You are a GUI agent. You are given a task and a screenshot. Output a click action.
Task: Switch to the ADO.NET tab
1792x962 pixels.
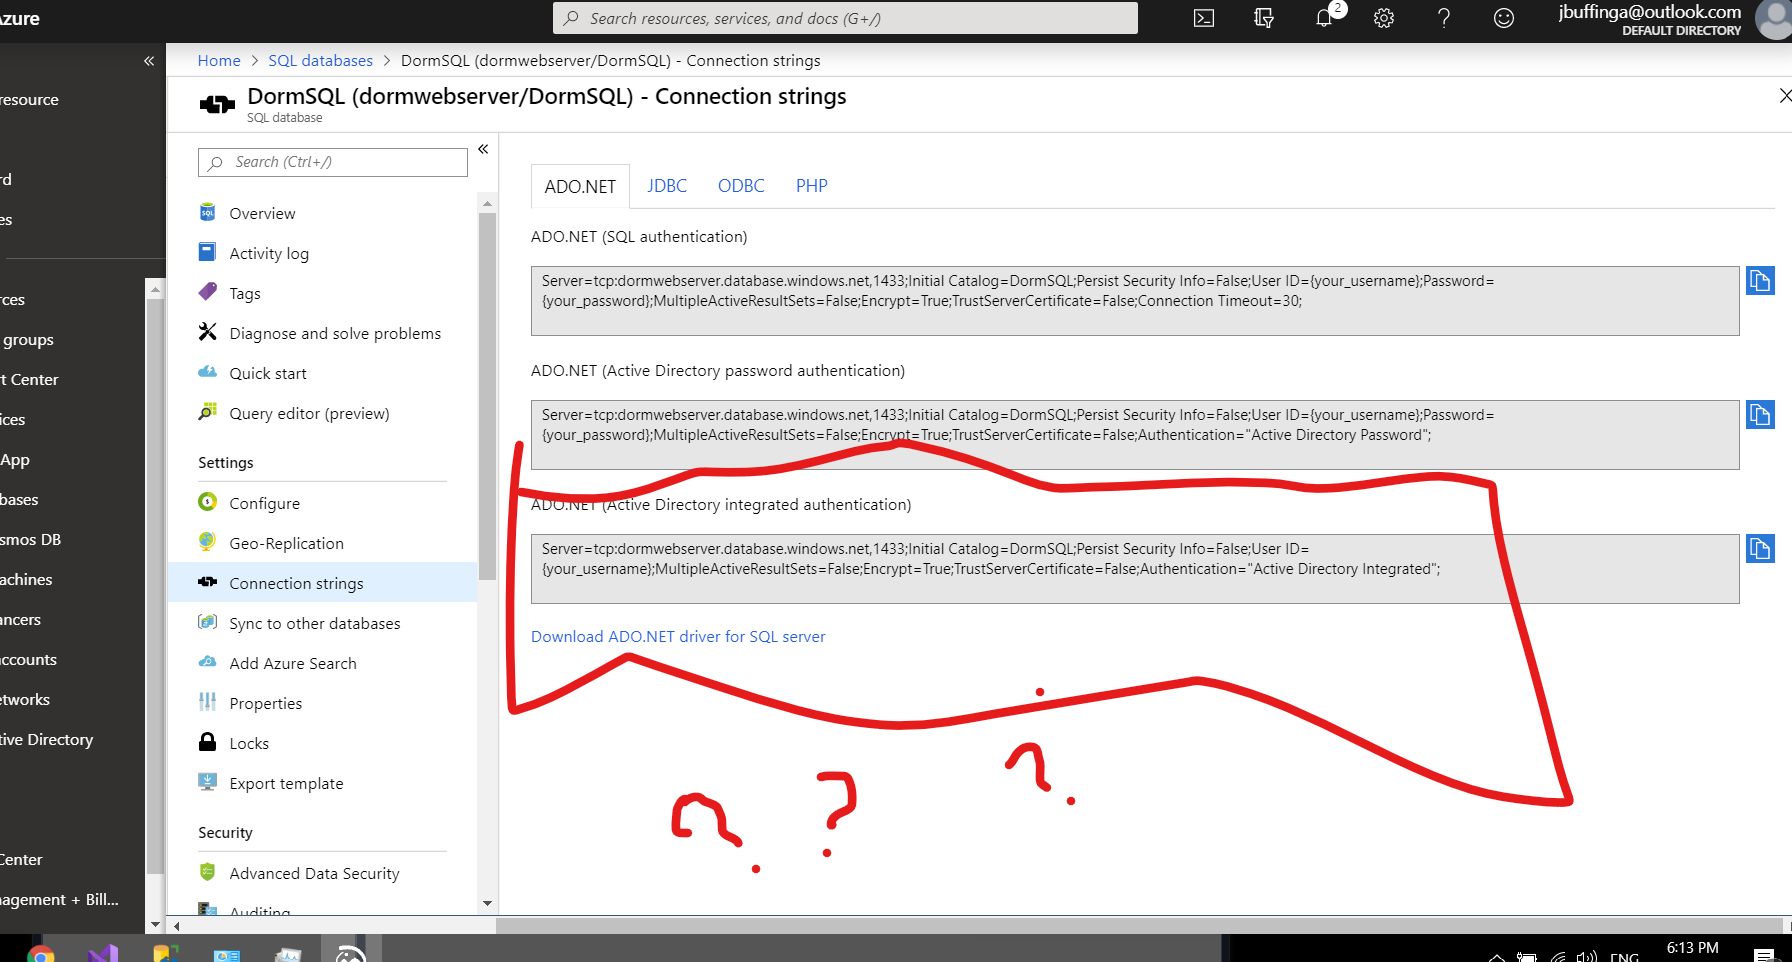tap(580, 186)
